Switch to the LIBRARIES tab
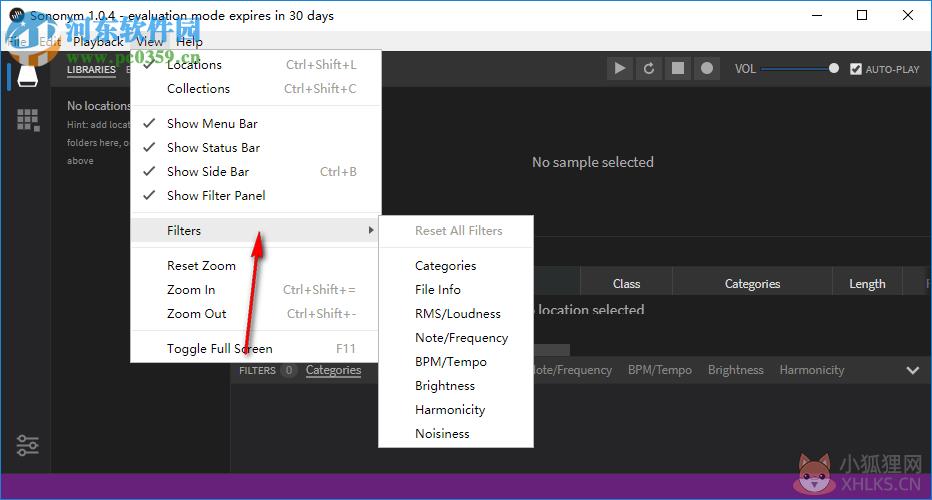 pos(91,70)
